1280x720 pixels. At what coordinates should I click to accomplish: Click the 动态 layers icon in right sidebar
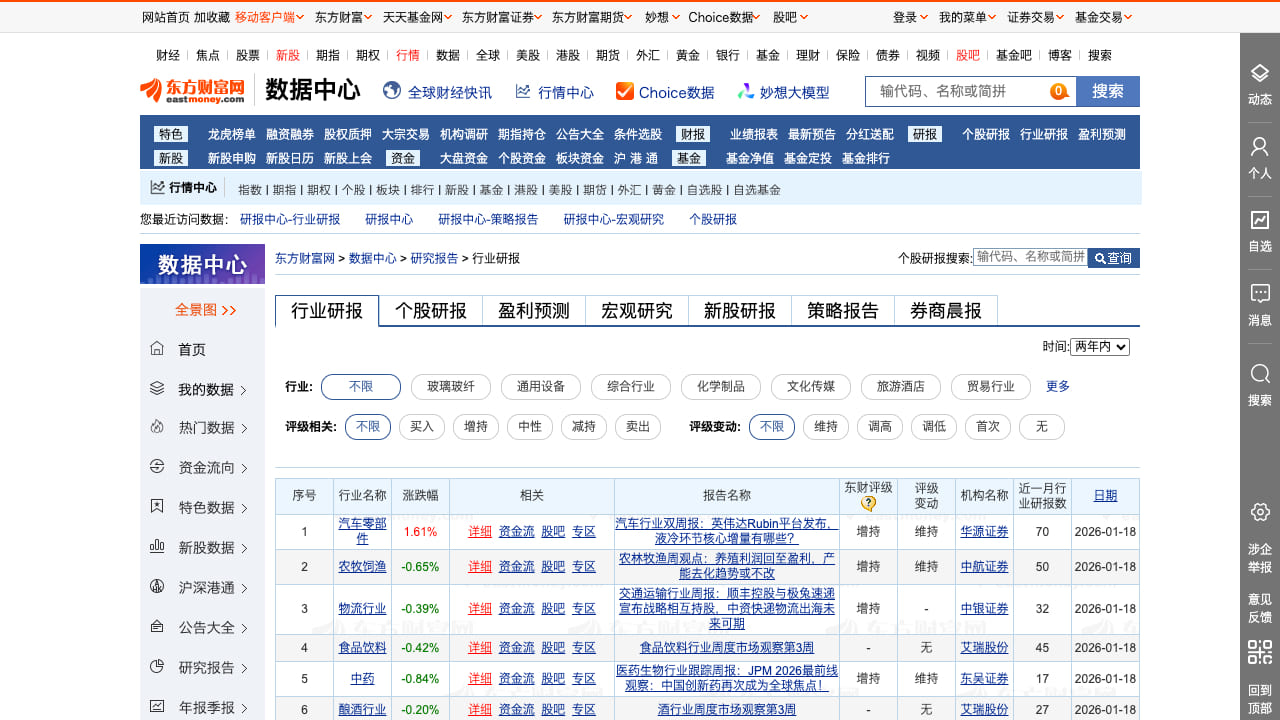1259,74
